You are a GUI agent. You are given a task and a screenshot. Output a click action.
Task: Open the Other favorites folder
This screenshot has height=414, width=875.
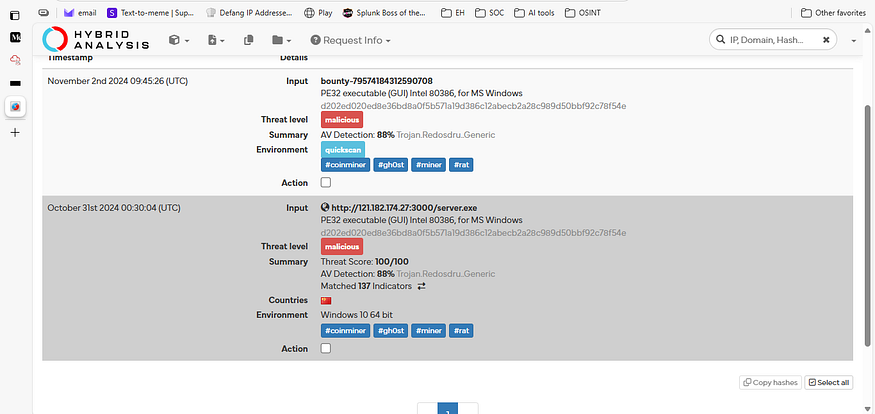point(833,12)
